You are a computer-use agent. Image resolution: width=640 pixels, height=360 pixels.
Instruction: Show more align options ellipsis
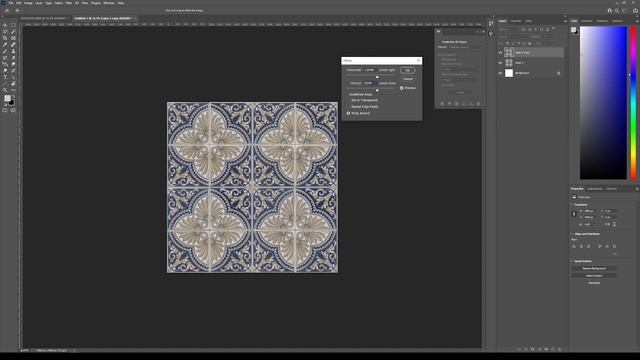(614, 254)
